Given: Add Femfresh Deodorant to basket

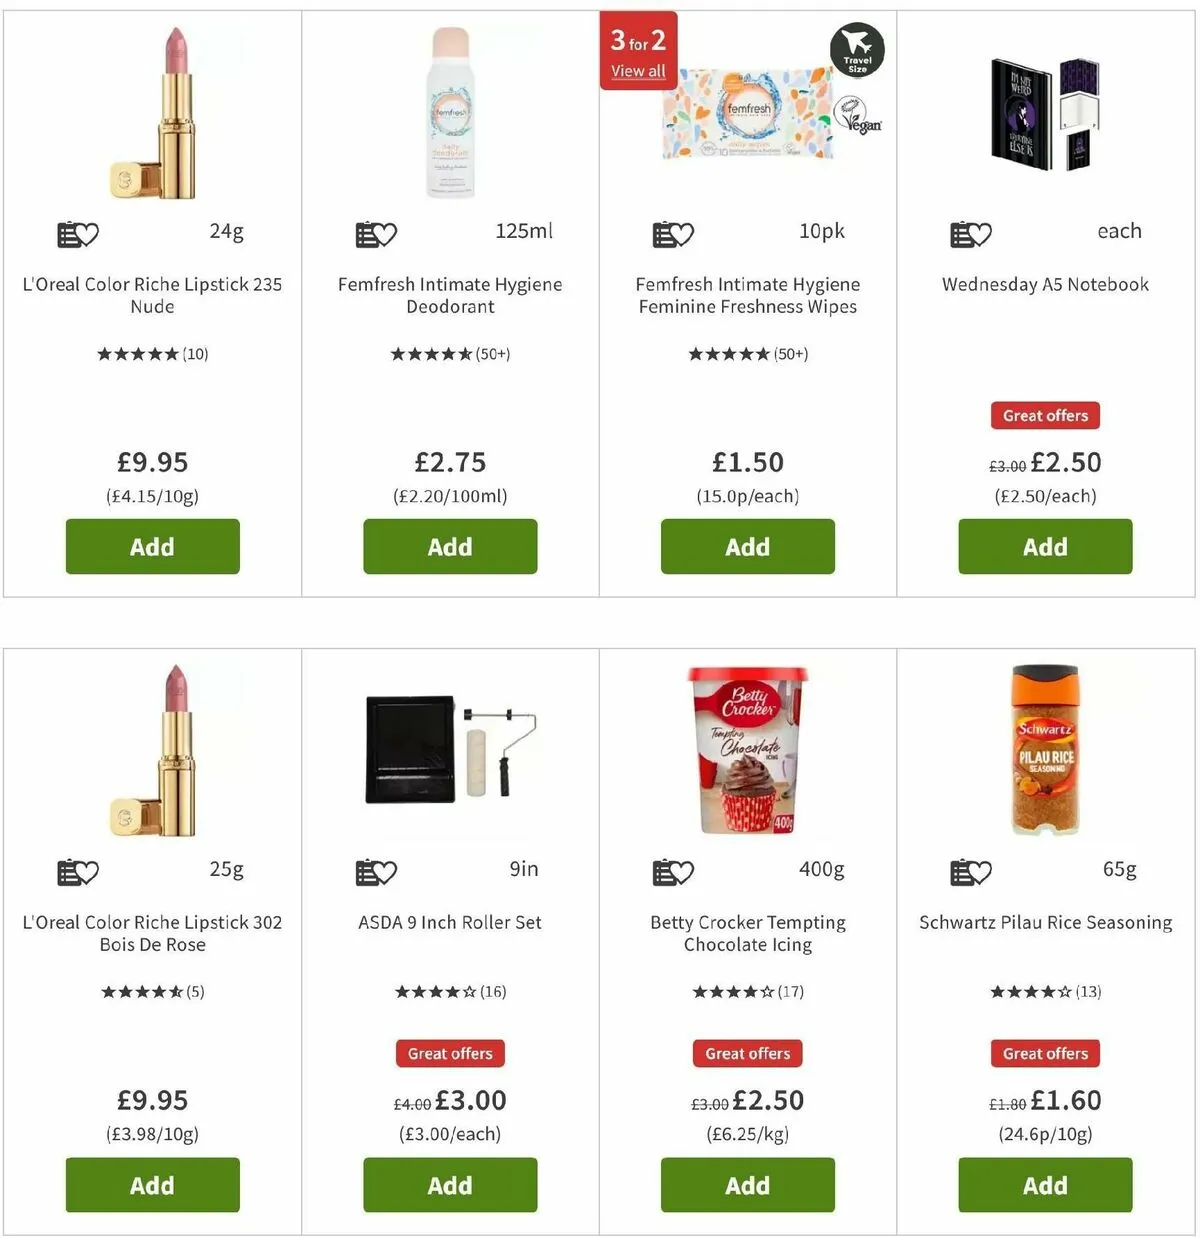Looking at the screenshot, I should point(450,546).
